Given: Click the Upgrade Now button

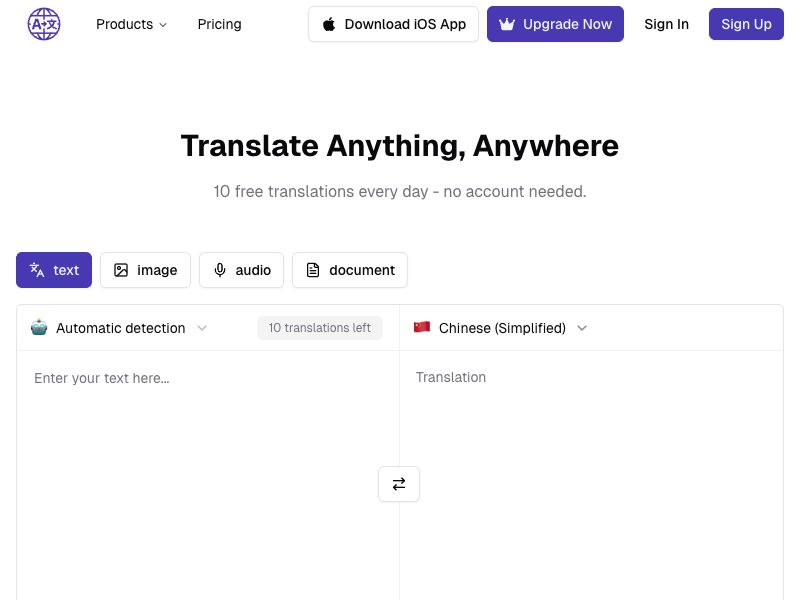Looking at the screenshot, I should [555, 24].
